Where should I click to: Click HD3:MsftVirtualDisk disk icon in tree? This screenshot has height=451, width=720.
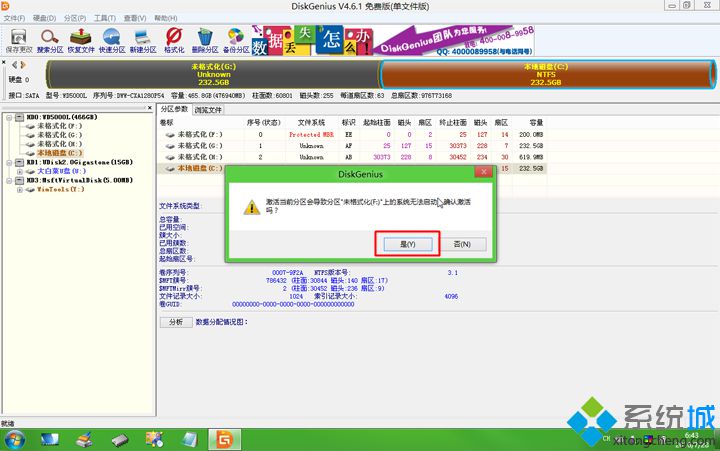(19, 180)
